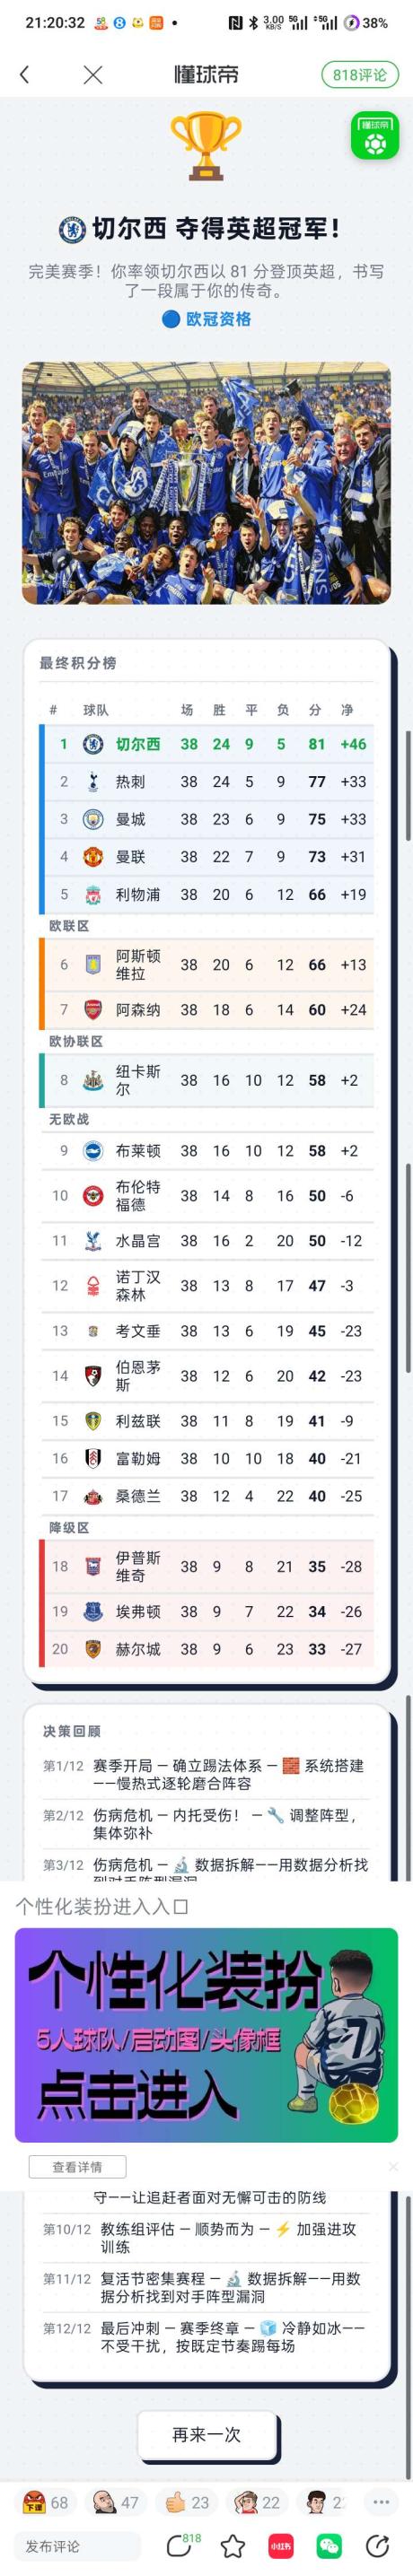React with the 下课 emoji showing 68
413x2576 pixels.
[46, 2502]
